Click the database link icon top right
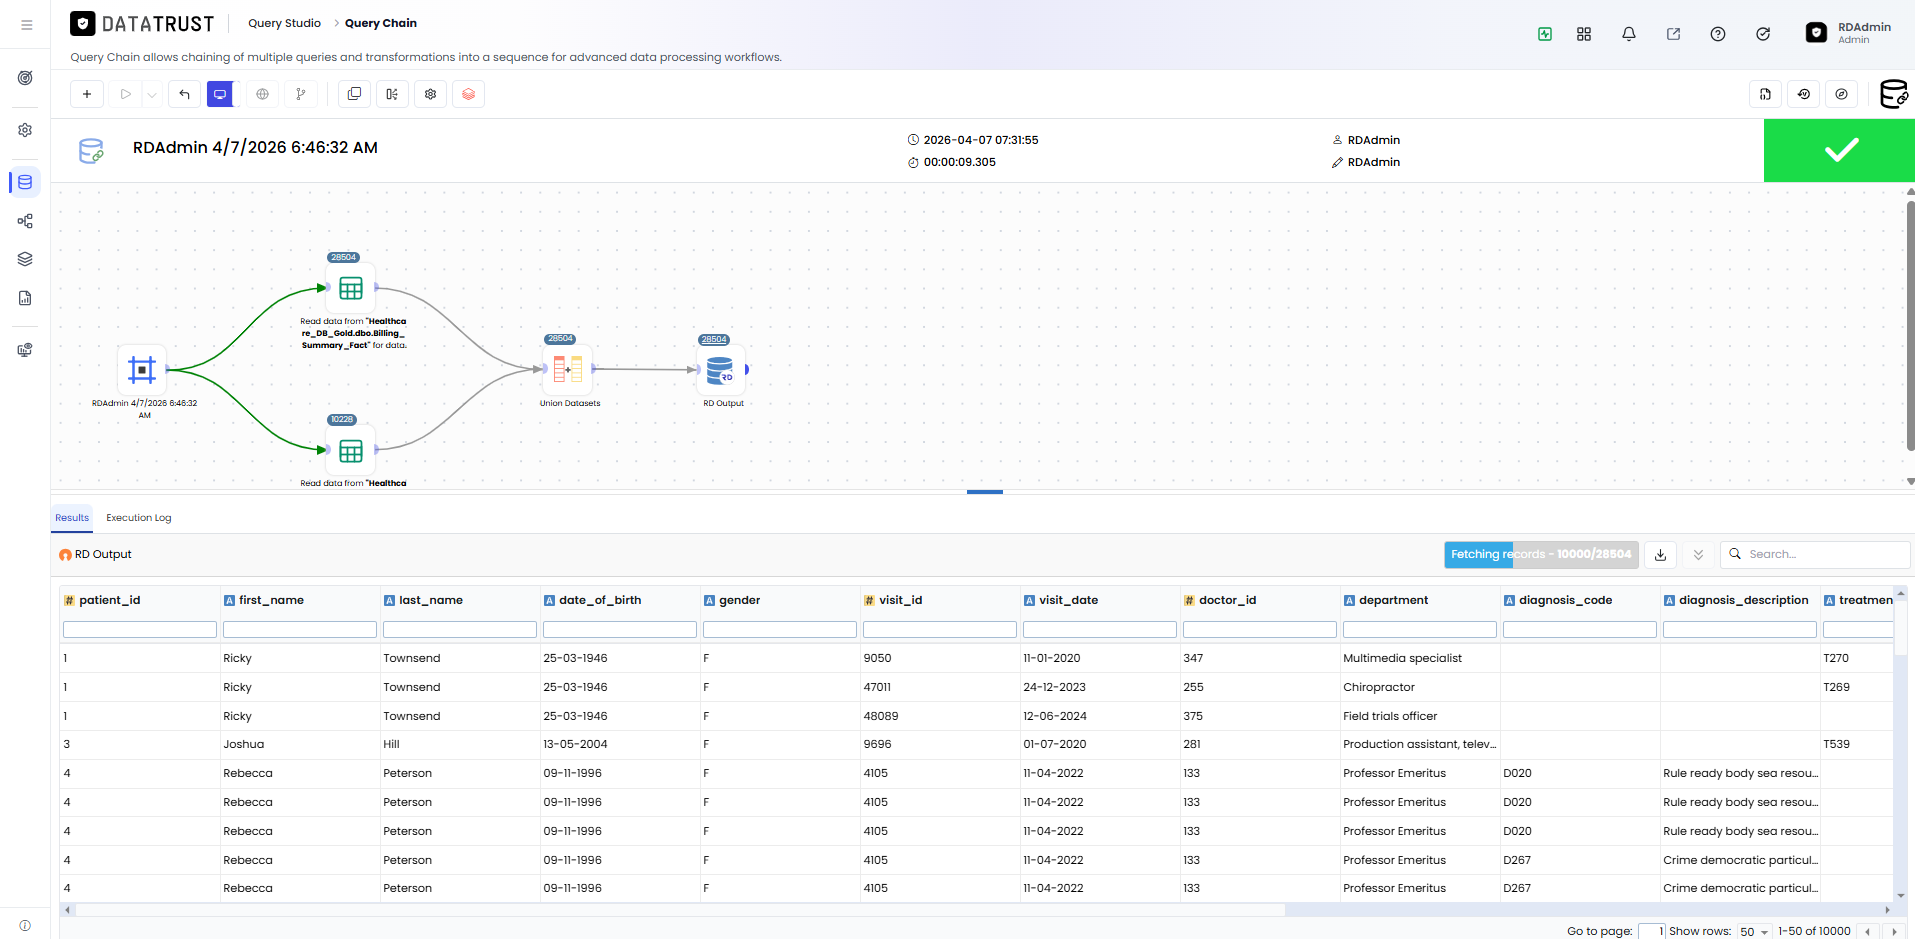The image size is (1915, 939). 1894,94
